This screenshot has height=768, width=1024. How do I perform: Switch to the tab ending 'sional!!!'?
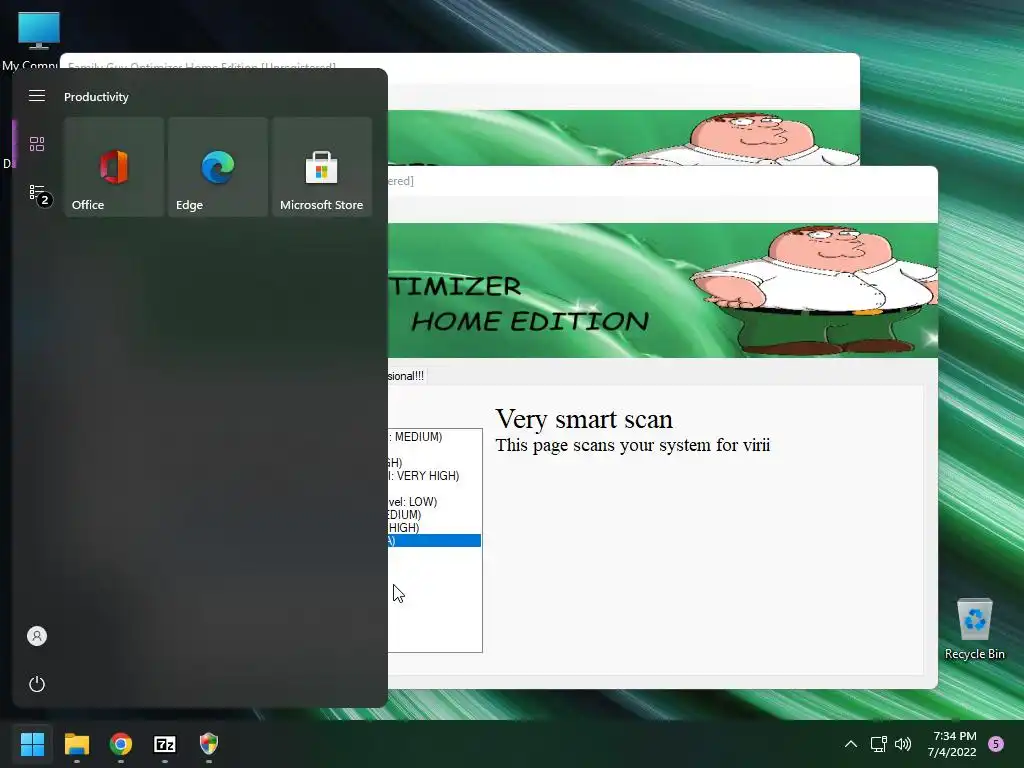pyautogui.click(x=406, y=376)
